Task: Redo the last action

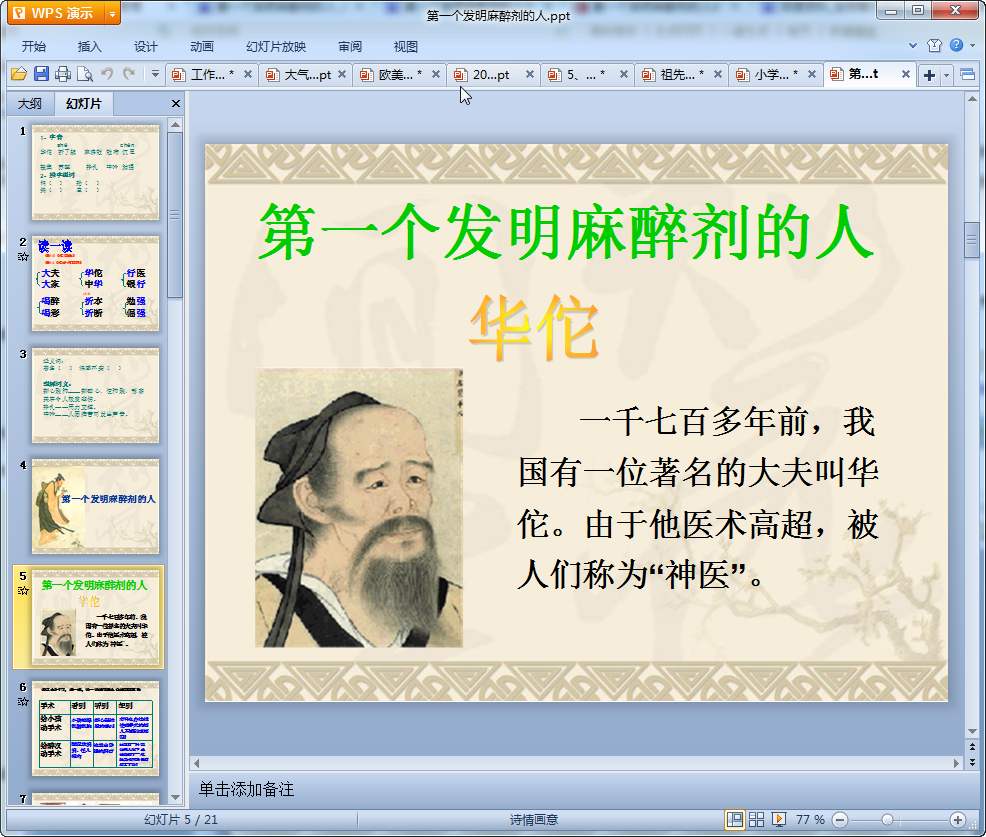Action: (x=129, y=74)
